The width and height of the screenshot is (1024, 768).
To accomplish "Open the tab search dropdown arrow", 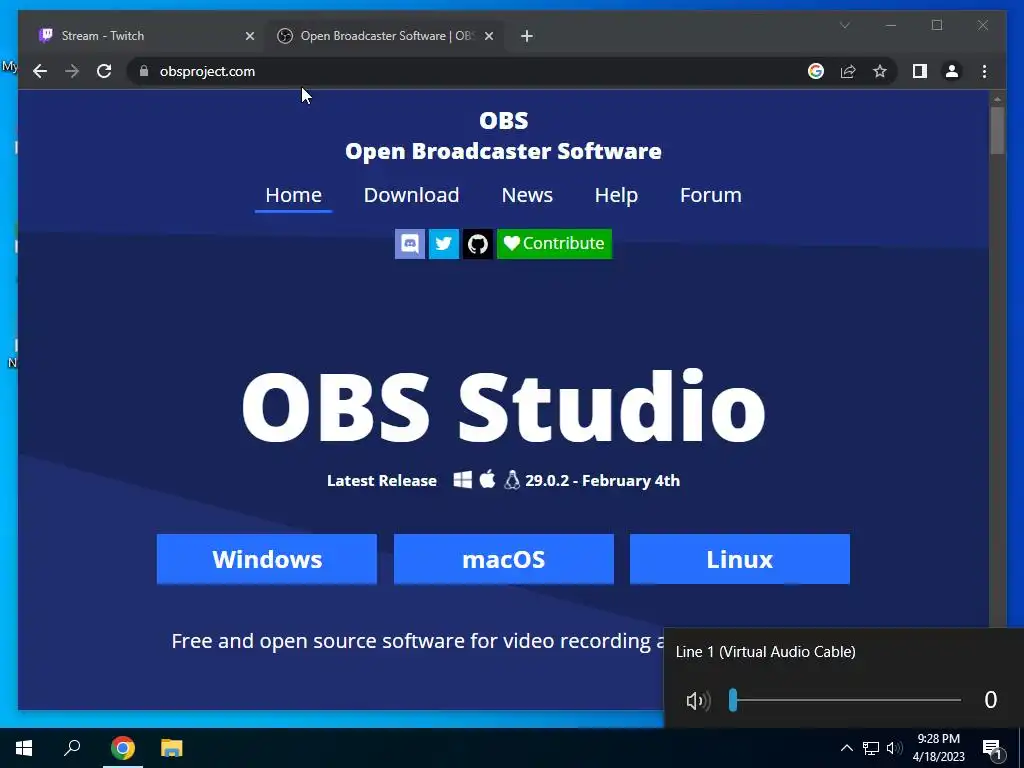I will 844,25.
